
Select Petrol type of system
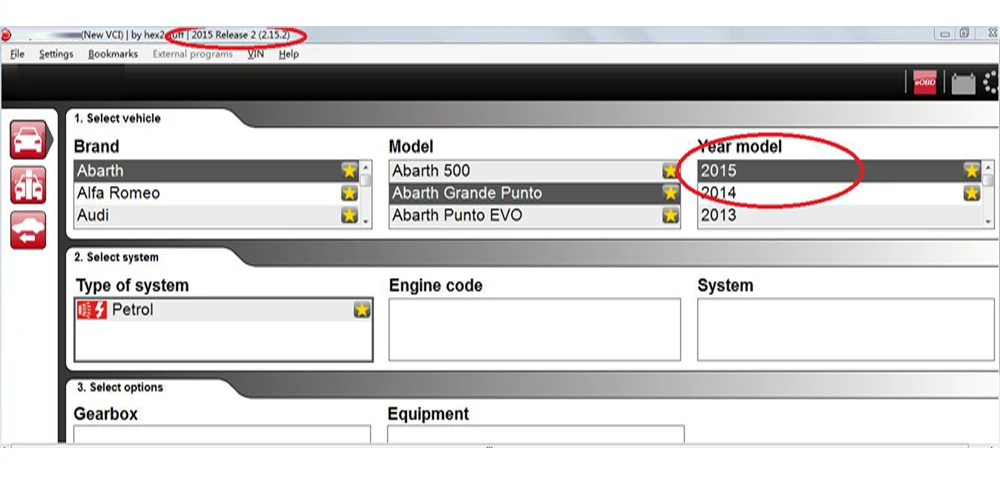pyautogui.click(x=223, y=311)
